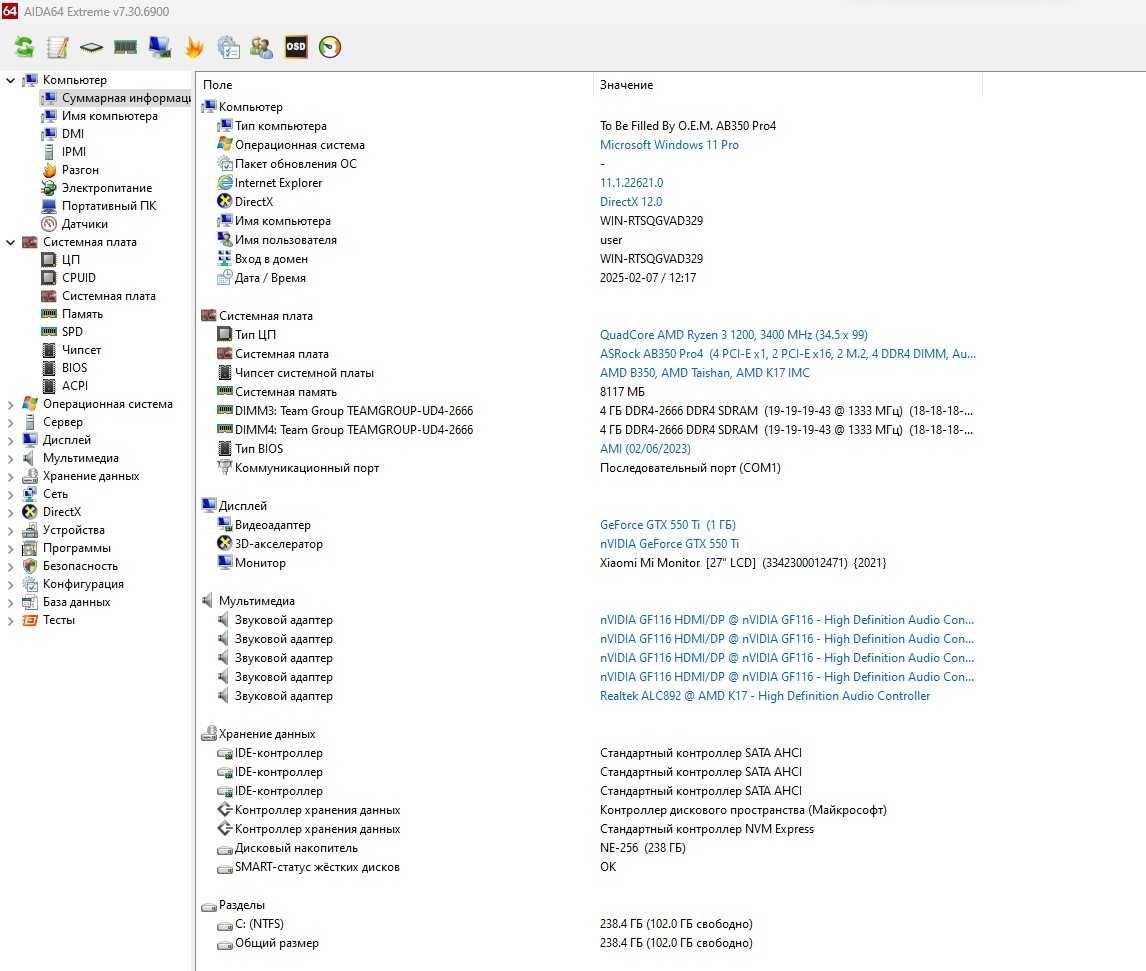Open the QuadCore AMD Ryzen 3 1200 link
Screen dimensions: 1146x971
click(734, 335)
